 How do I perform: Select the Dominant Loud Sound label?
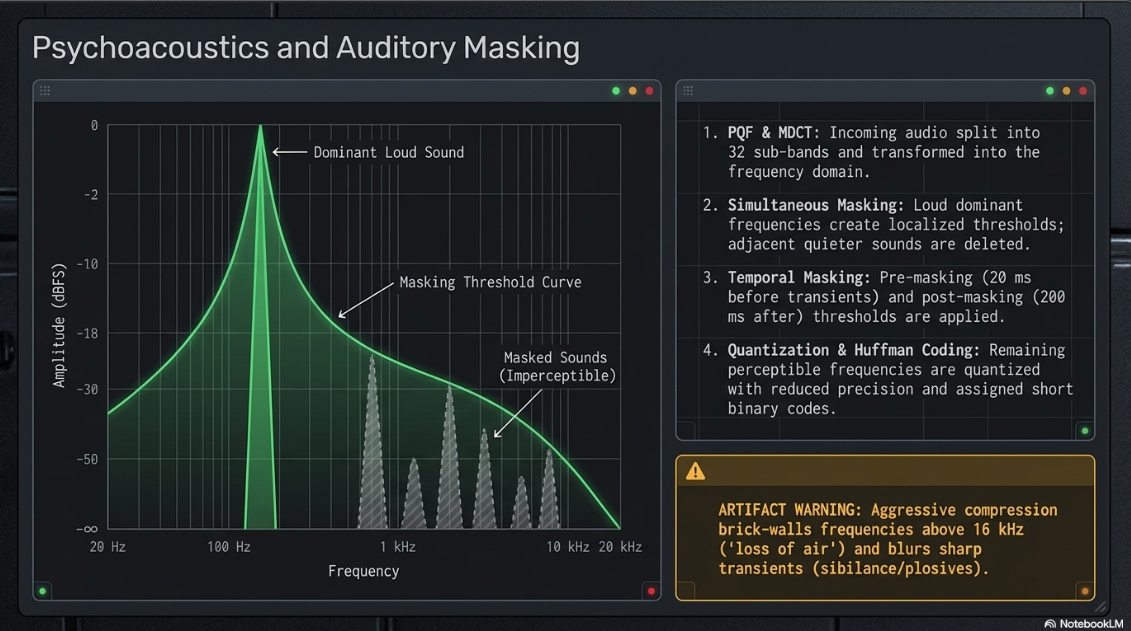pyautogui.click(x=388, y=152)
